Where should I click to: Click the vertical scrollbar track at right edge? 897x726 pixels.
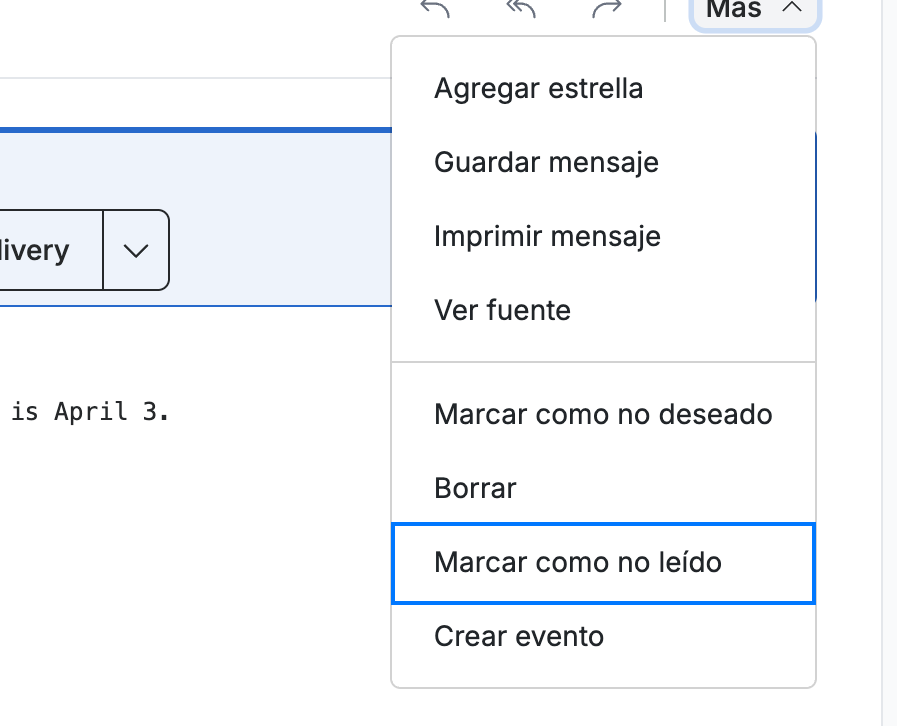[890, 363]
